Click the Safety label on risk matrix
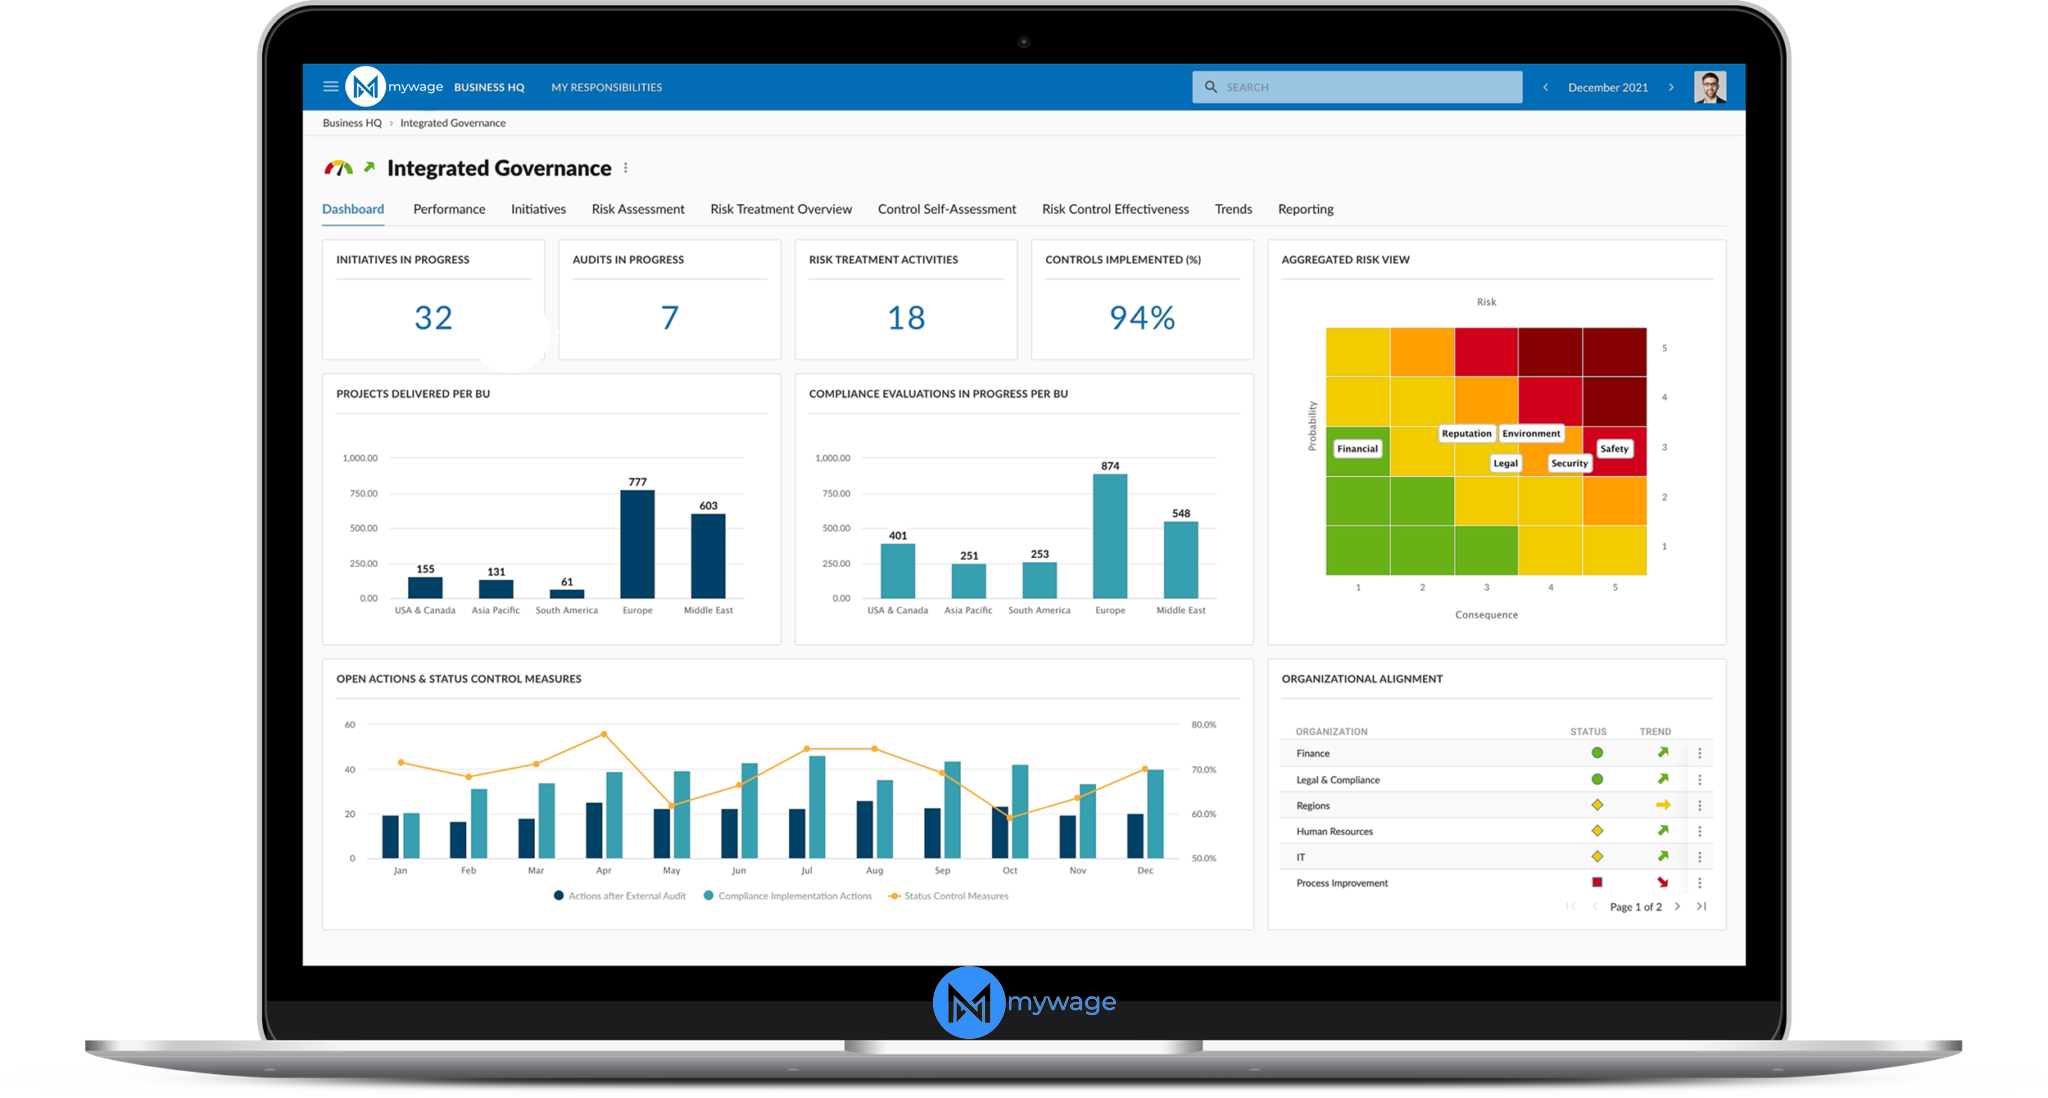 [1613, 449]
